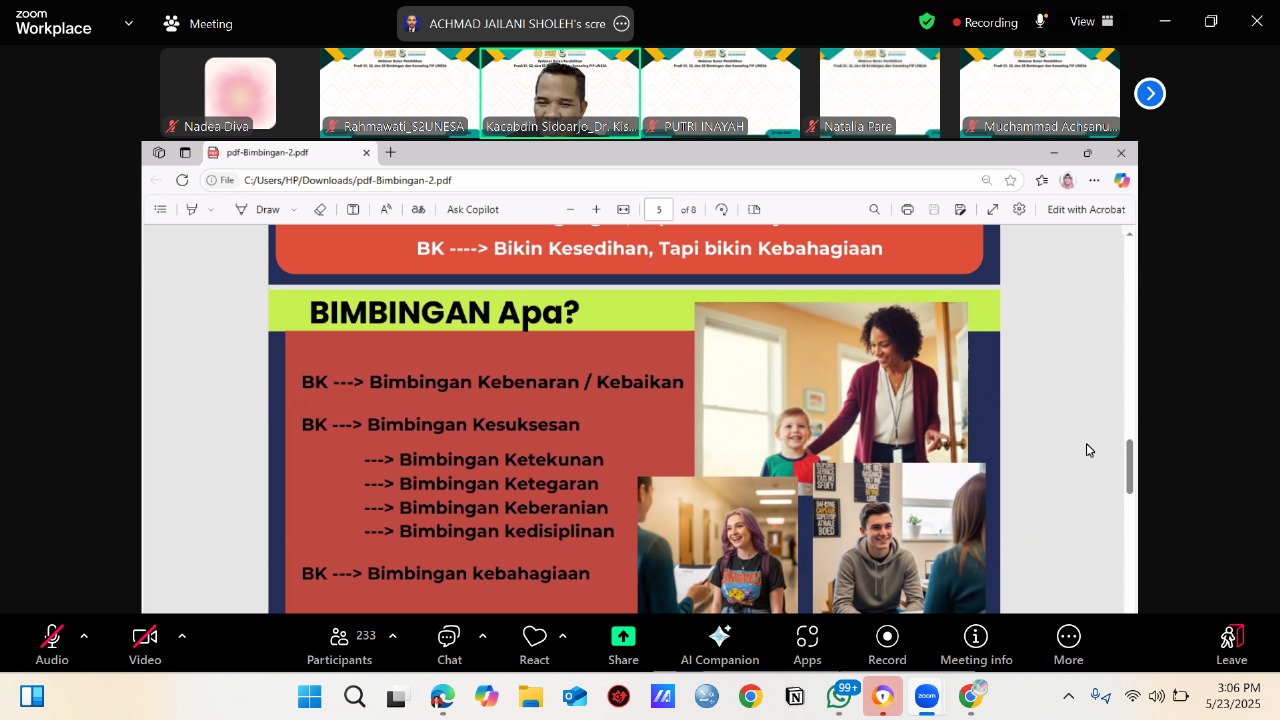
Task: Expand Draw tool options arrow
Action: 294,210
